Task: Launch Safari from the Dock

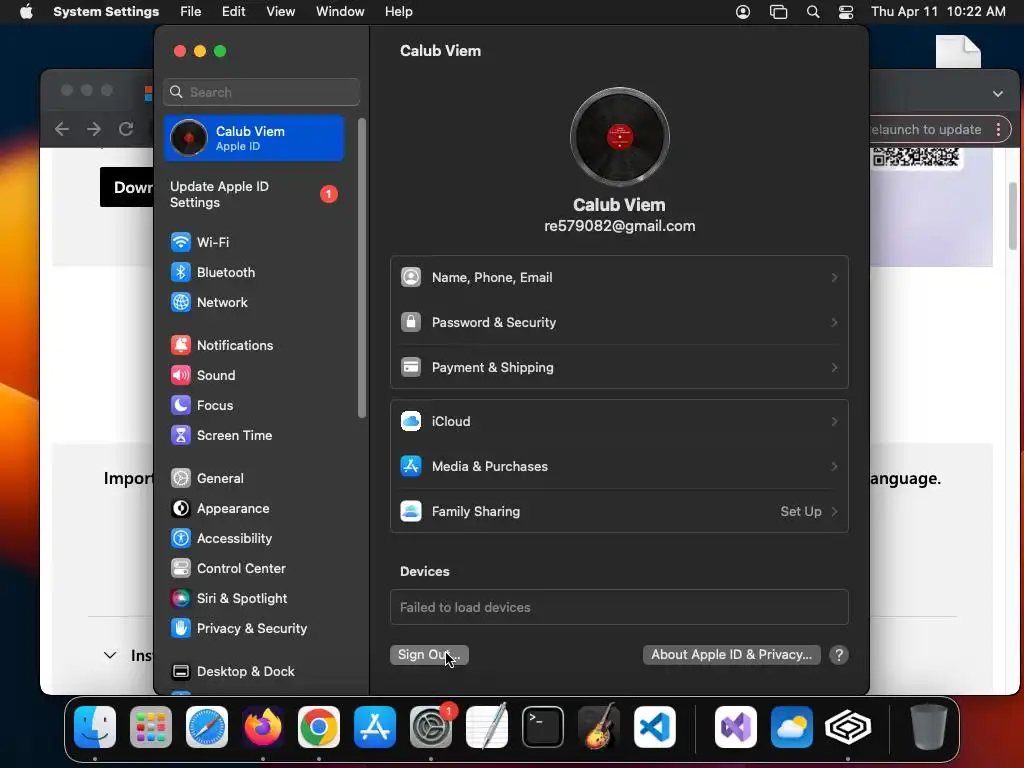Action: click(x=207, y=727)
